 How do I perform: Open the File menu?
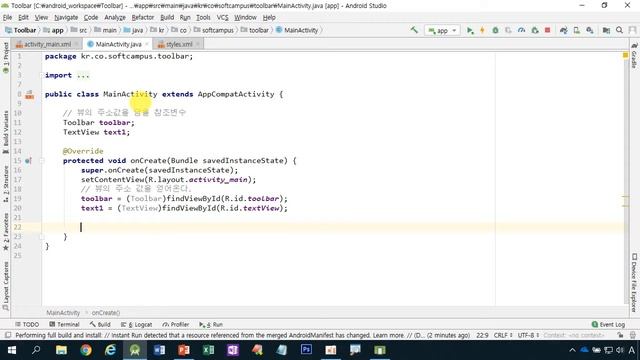point(7,18)
